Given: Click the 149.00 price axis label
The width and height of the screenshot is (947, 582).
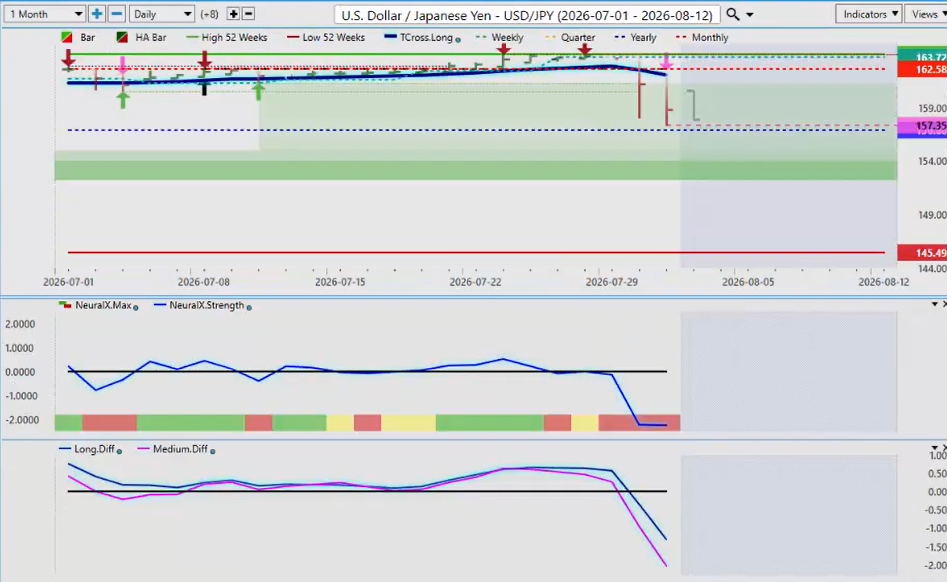Looking at the screenshot, I should point(932,215).
